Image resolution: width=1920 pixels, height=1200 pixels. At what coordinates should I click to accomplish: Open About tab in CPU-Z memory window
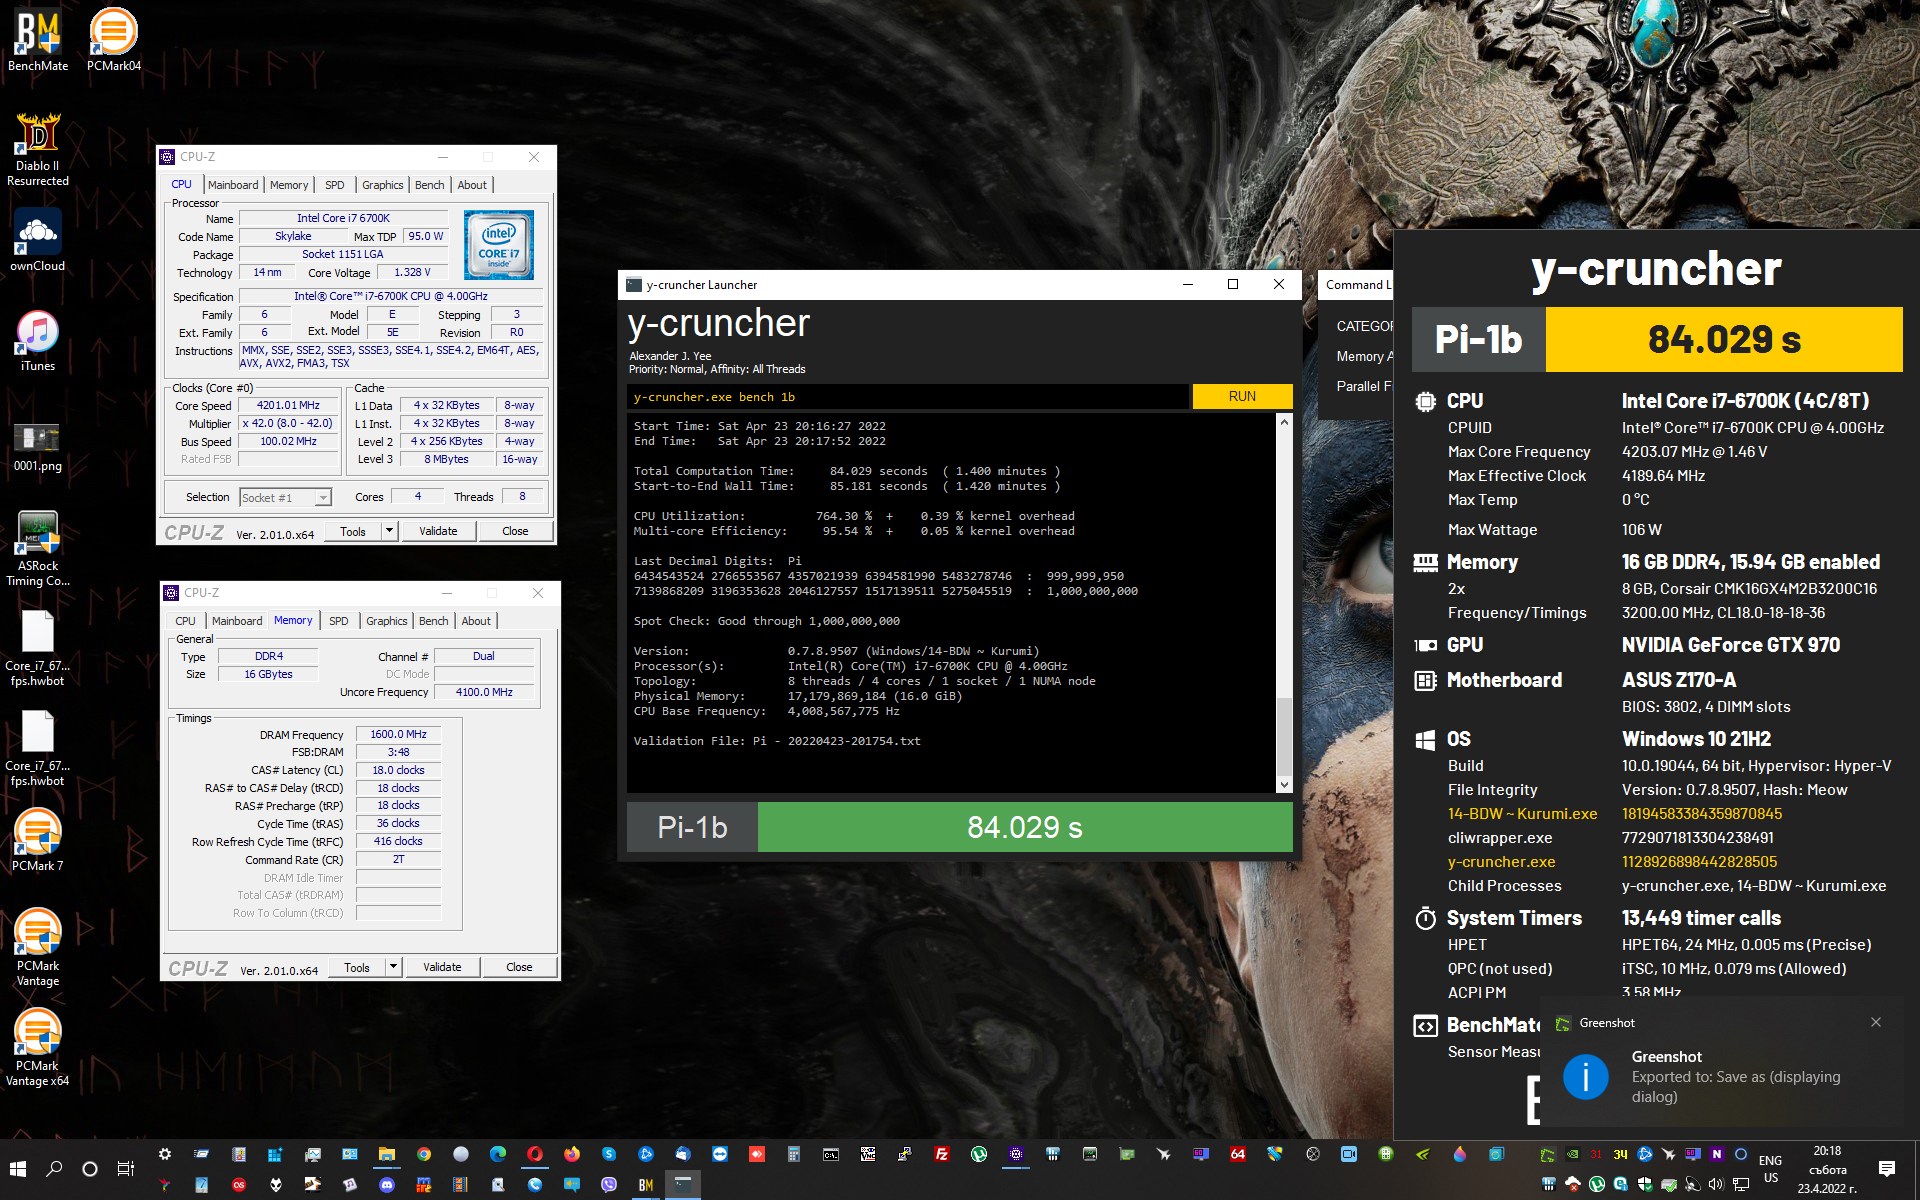(x=476, y=621)
